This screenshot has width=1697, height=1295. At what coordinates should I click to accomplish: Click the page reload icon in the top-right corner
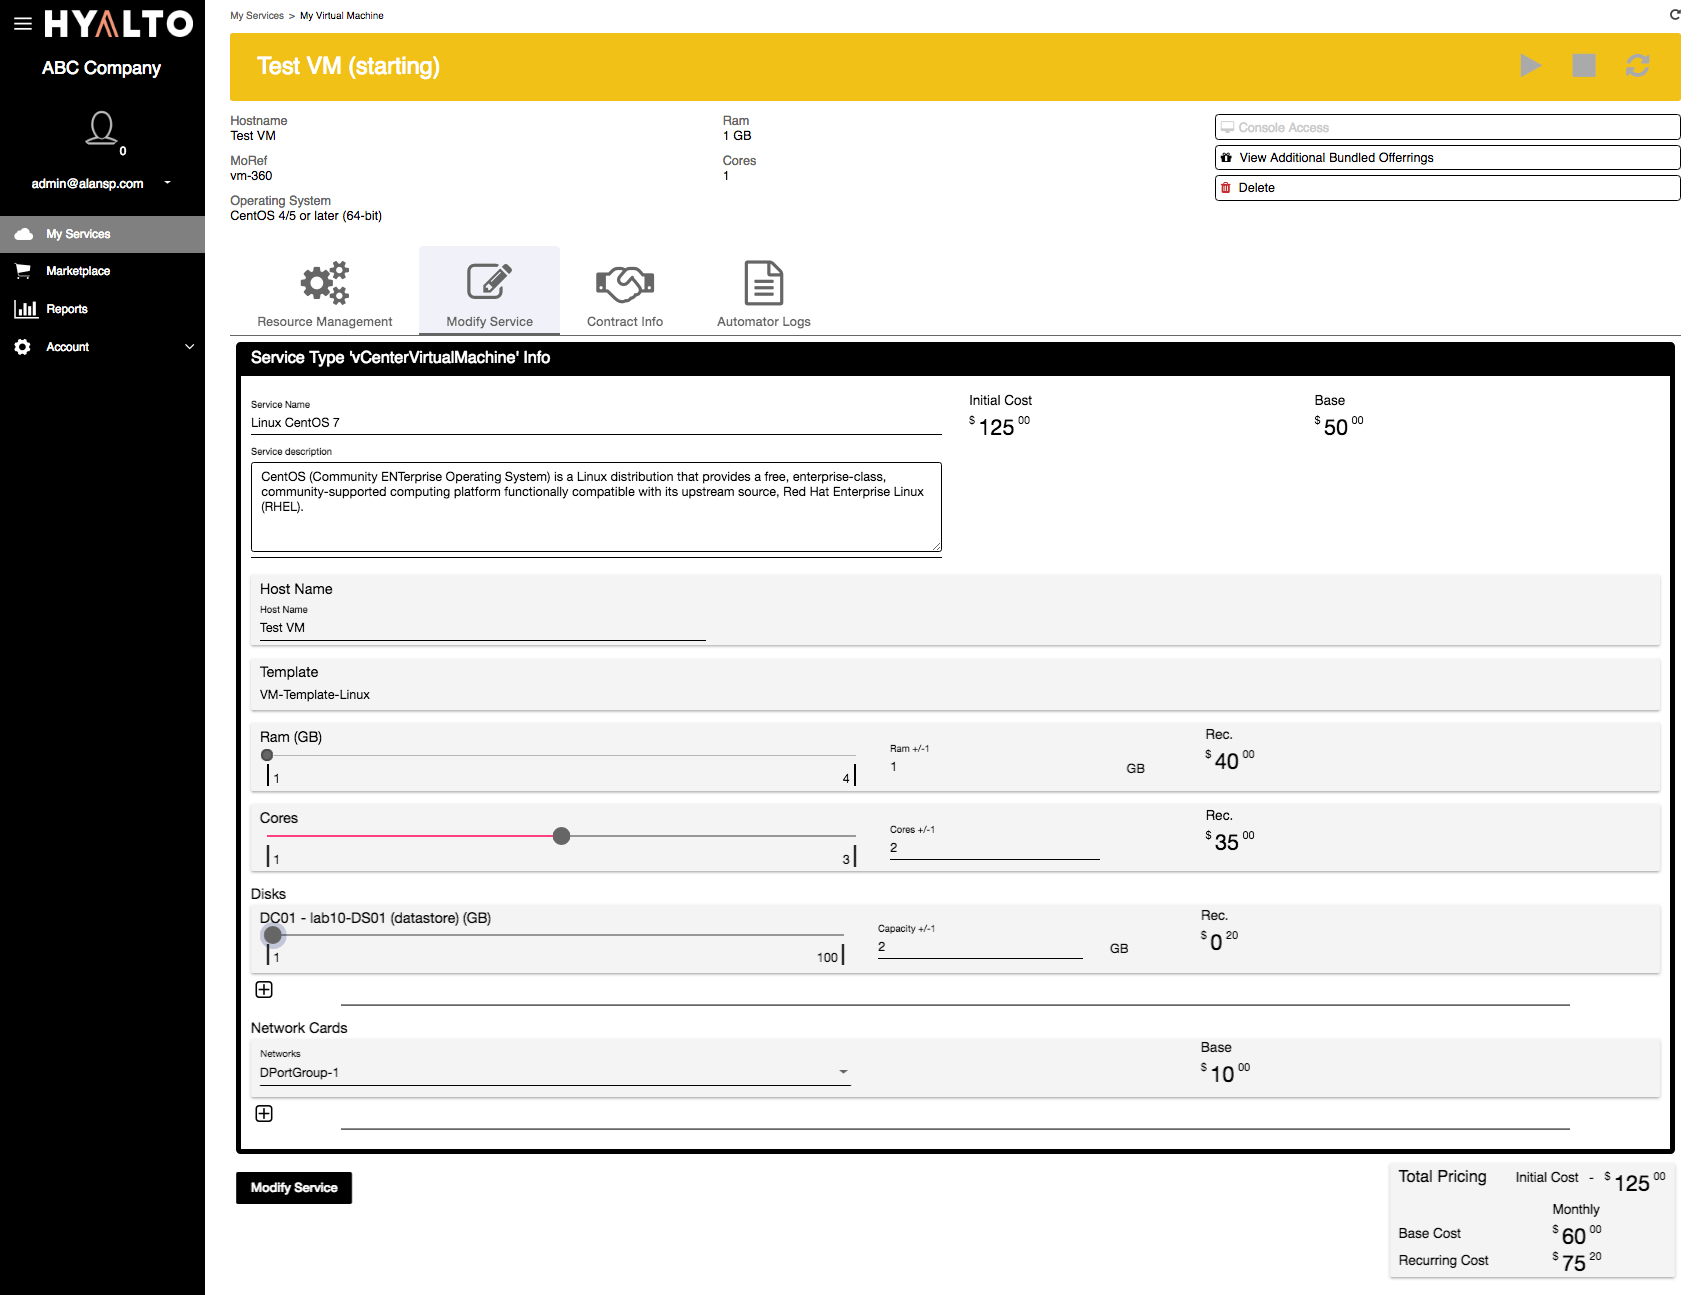(1675, 14)
